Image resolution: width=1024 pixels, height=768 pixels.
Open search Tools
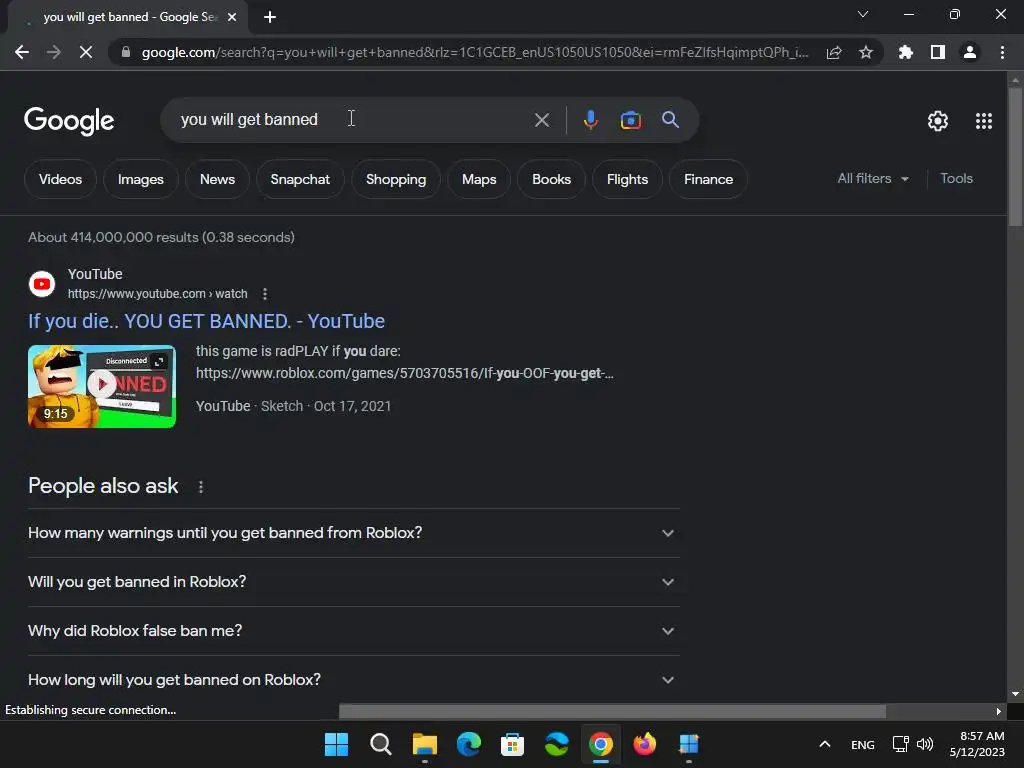pyautogui.click(x=956, y=178)
